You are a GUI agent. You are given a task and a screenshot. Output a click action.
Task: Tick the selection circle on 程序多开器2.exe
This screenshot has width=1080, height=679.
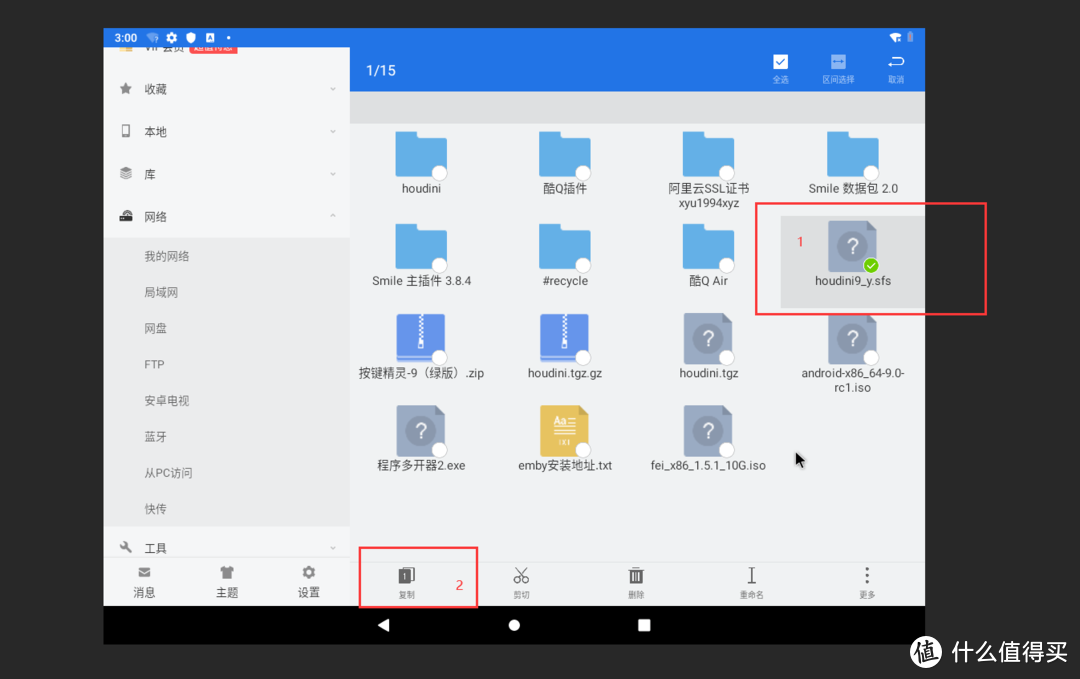[x=439, y=449]
